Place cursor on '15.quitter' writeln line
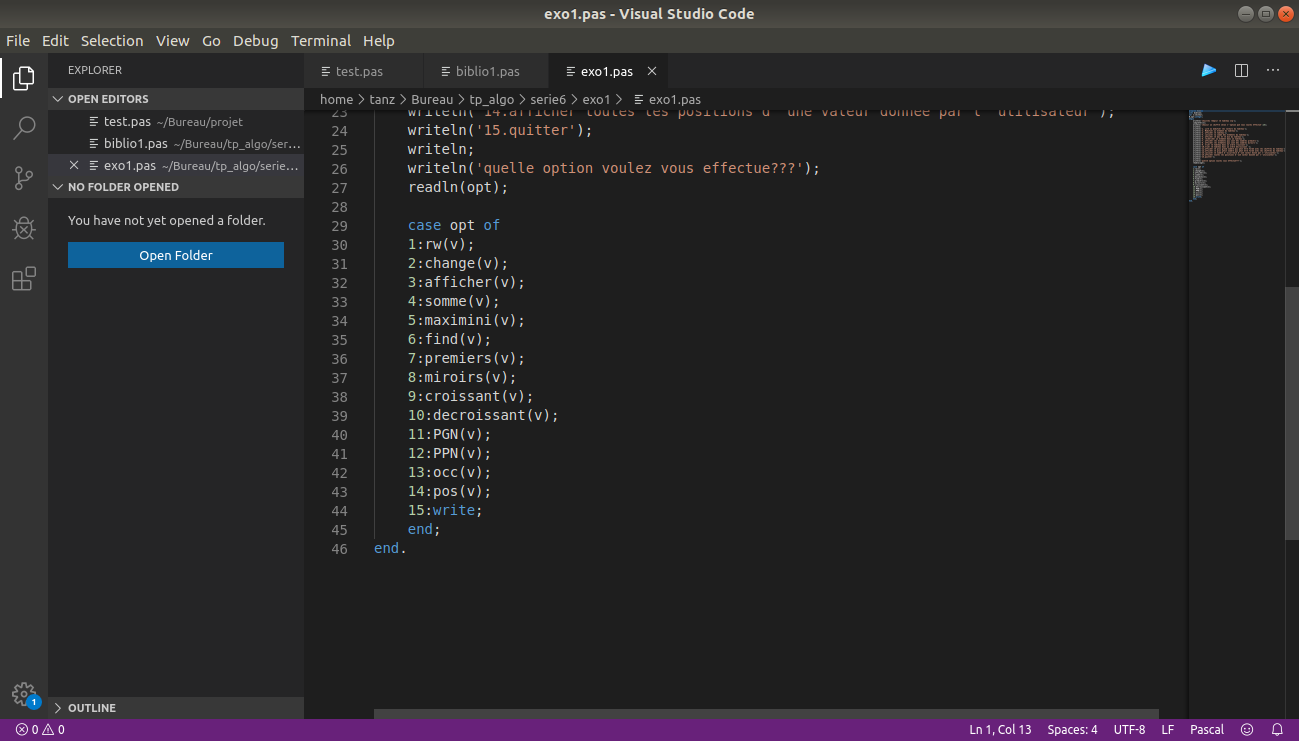 [x=500, y=131]
